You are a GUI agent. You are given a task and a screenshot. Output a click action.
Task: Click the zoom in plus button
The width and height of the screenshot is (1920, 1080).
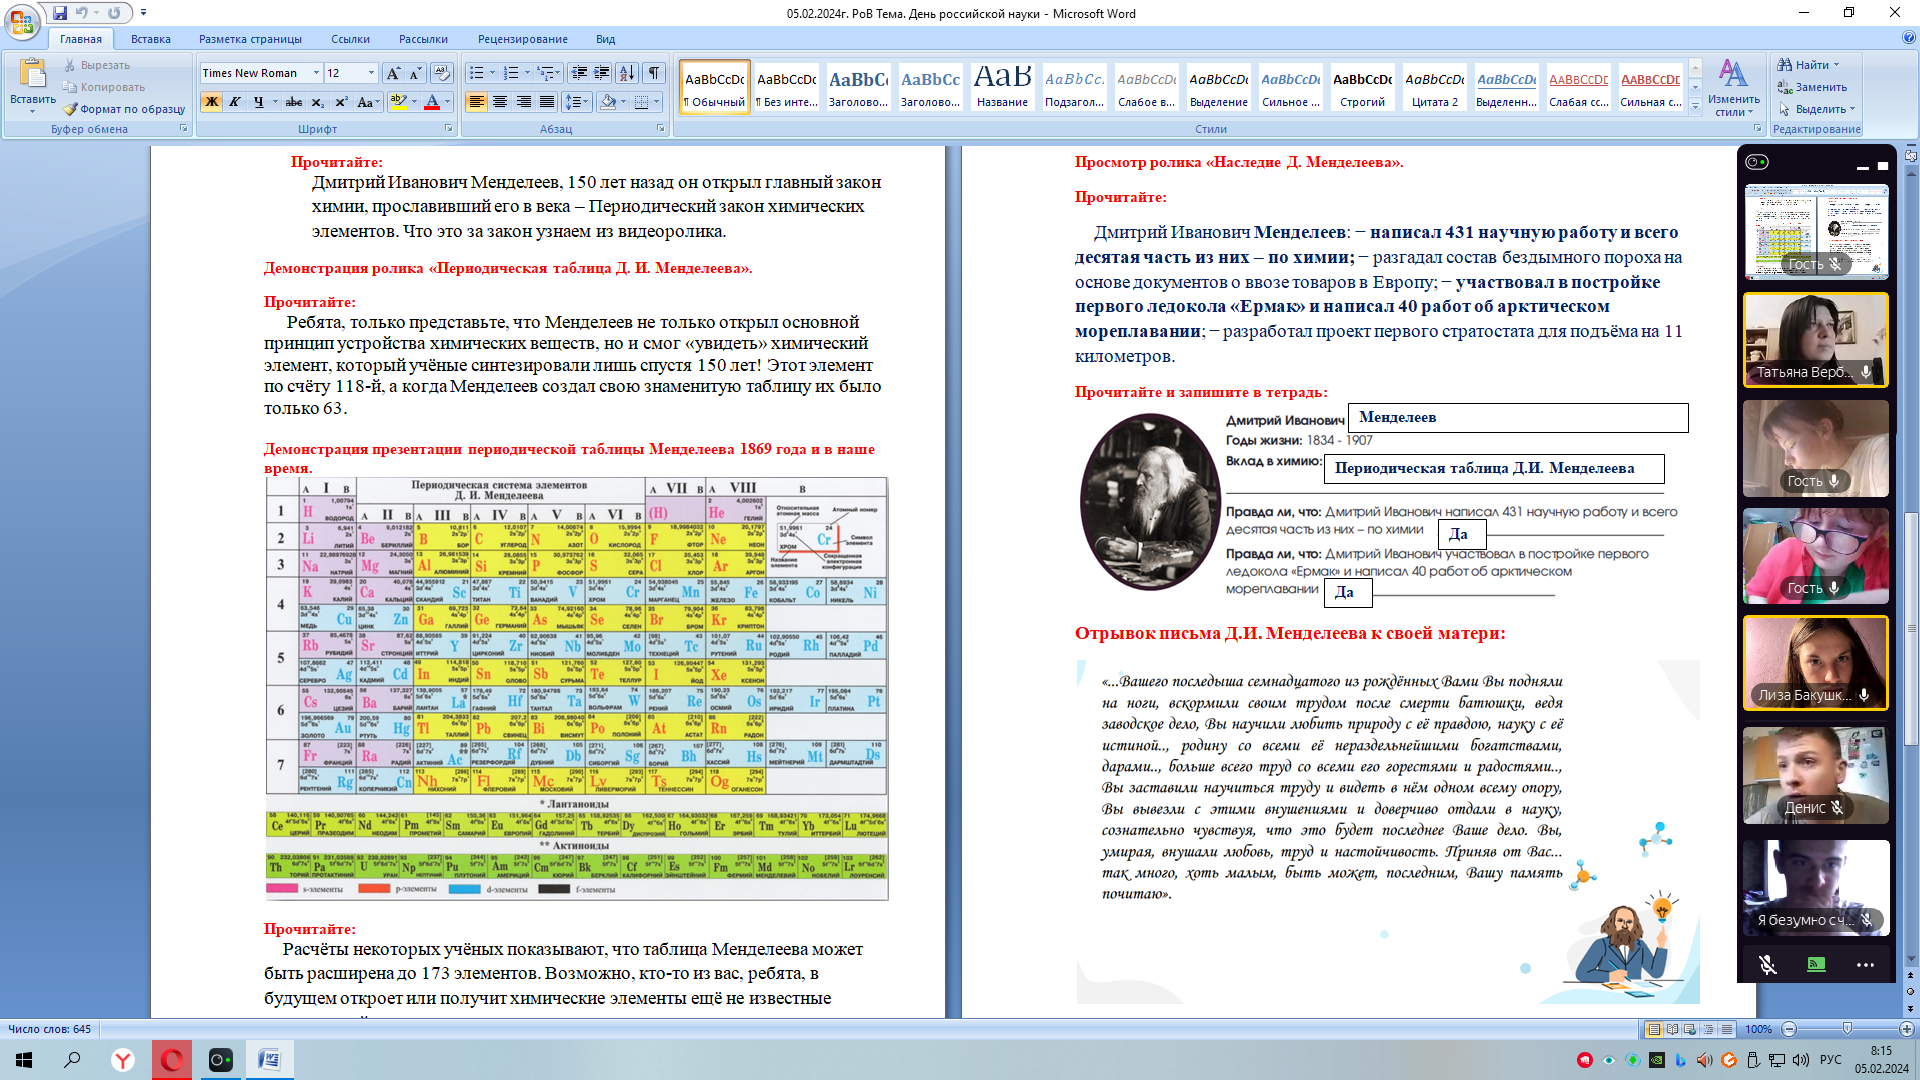(x=1907, y=1029)
